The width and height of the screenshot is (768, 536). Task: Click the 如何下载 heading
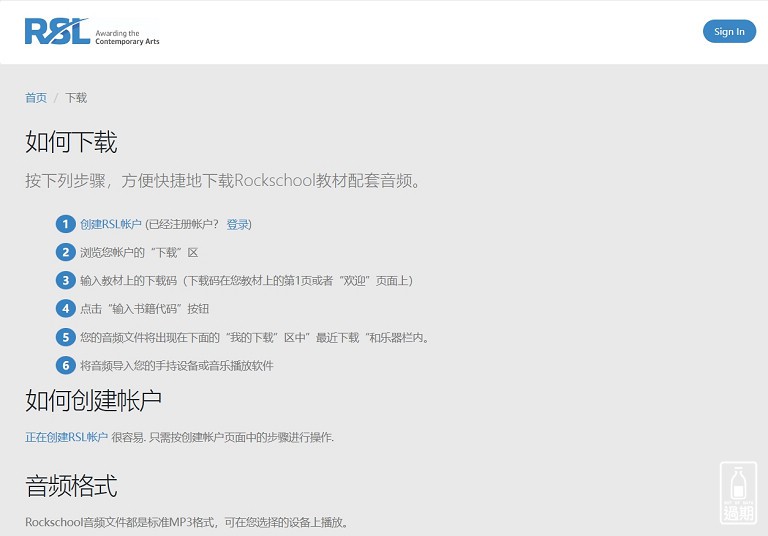(71, 142)
